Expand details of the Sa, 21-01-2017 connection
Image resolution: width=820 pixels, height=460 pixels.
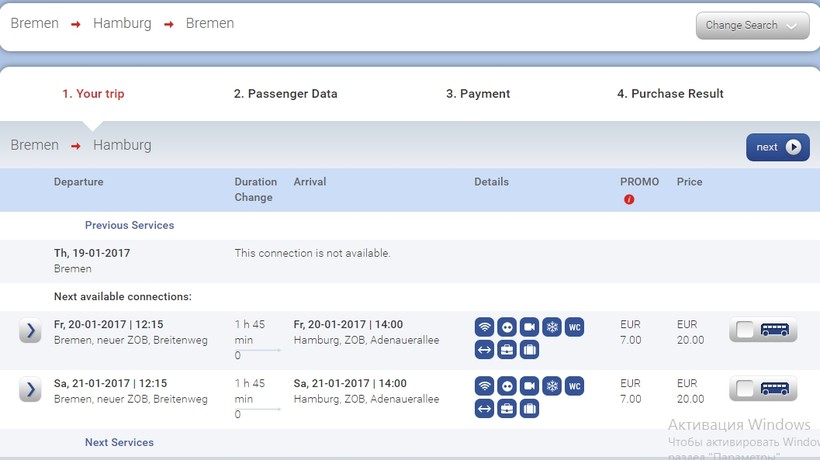pos(30,389)
